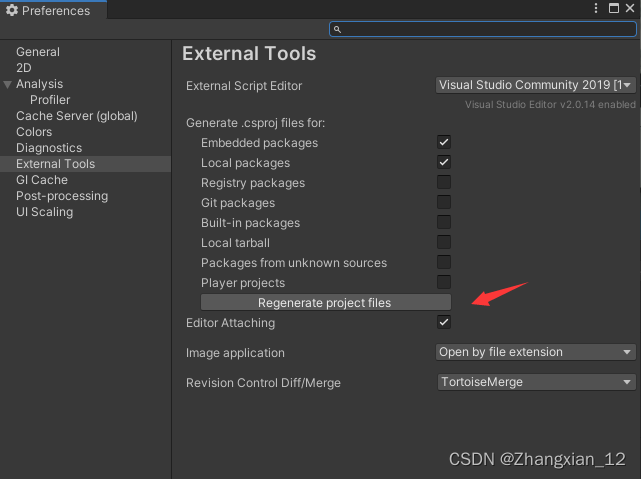Click the magnifier icon in search field
This screenshot has height=479, width=641.
click(x=337, y=29)
